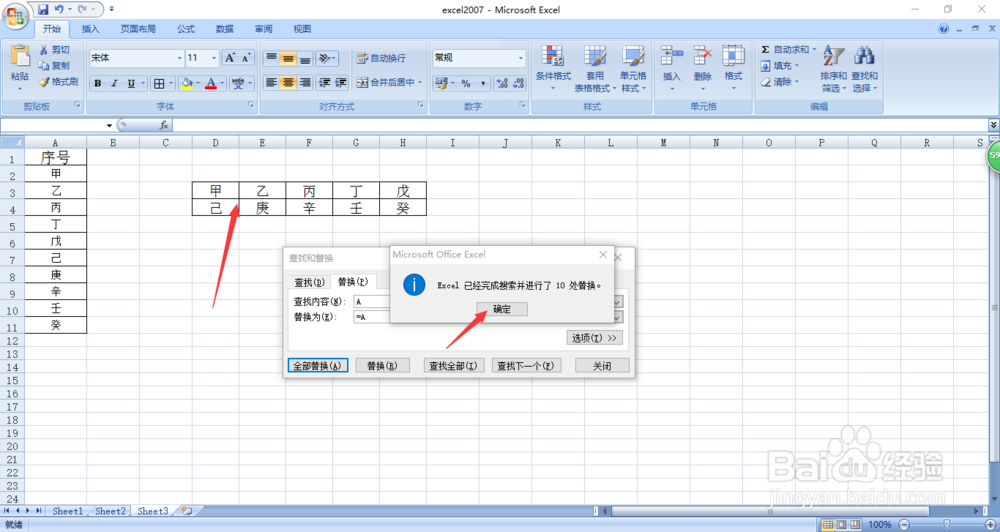Align text right

305,83
